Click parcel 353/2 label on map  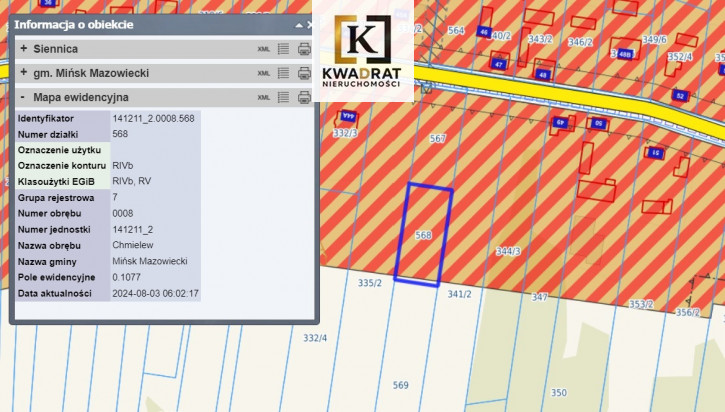pos(641,304)
